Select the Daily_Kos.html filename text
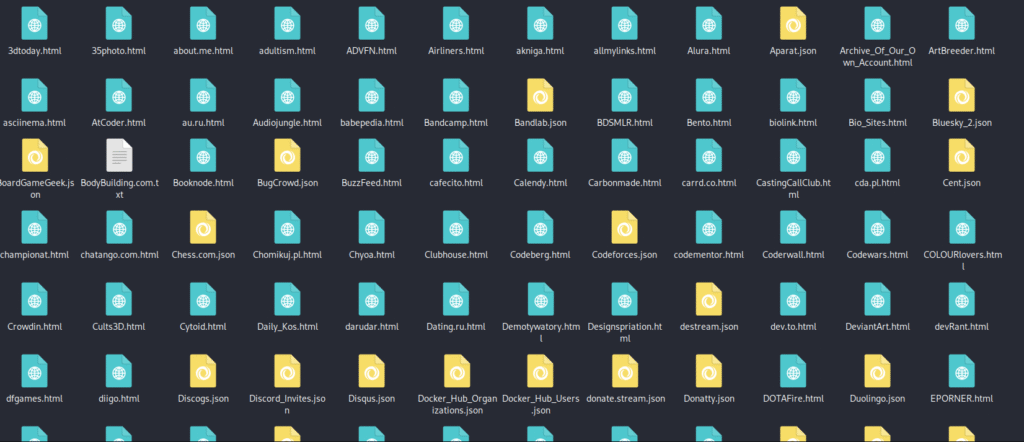This screenshot has width=1024, height=442. click(287, 326)
